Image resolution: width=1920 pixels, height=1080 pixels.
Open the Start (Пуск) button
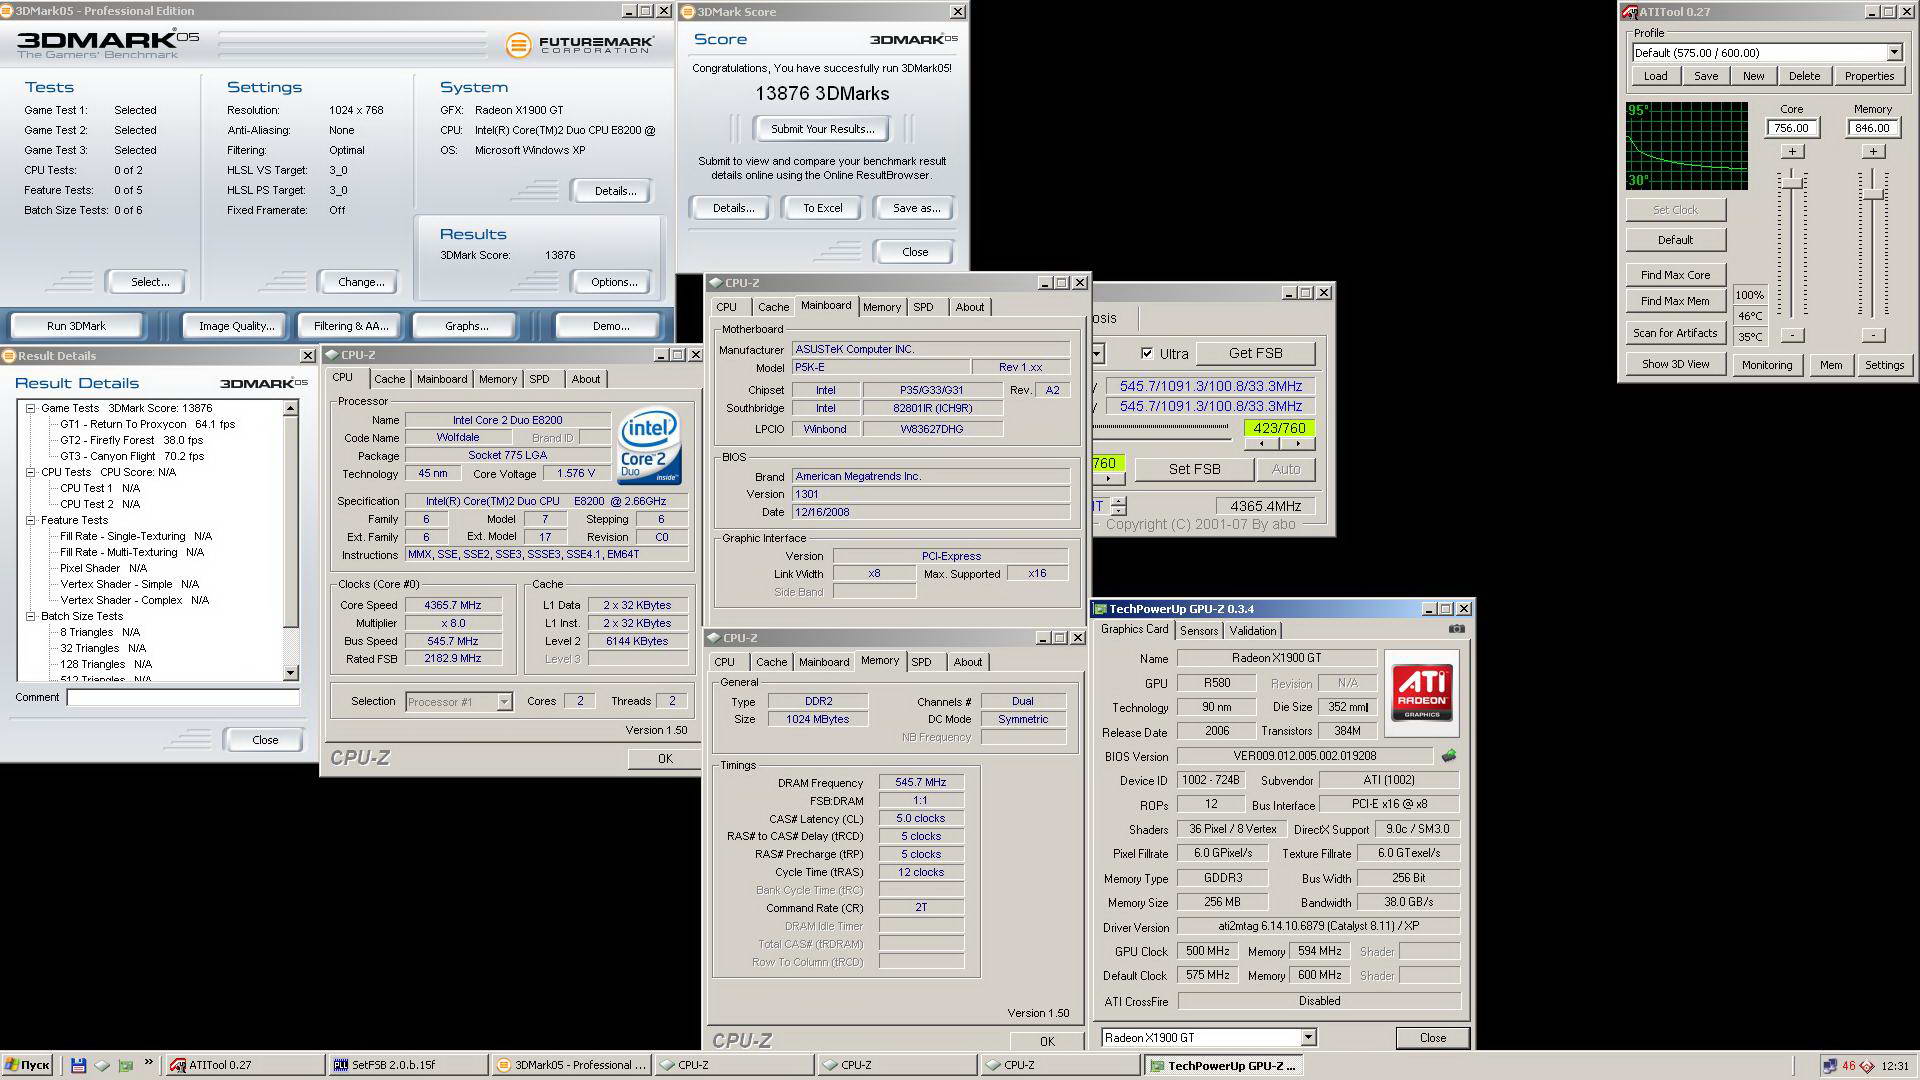[x=27, y=1065]
